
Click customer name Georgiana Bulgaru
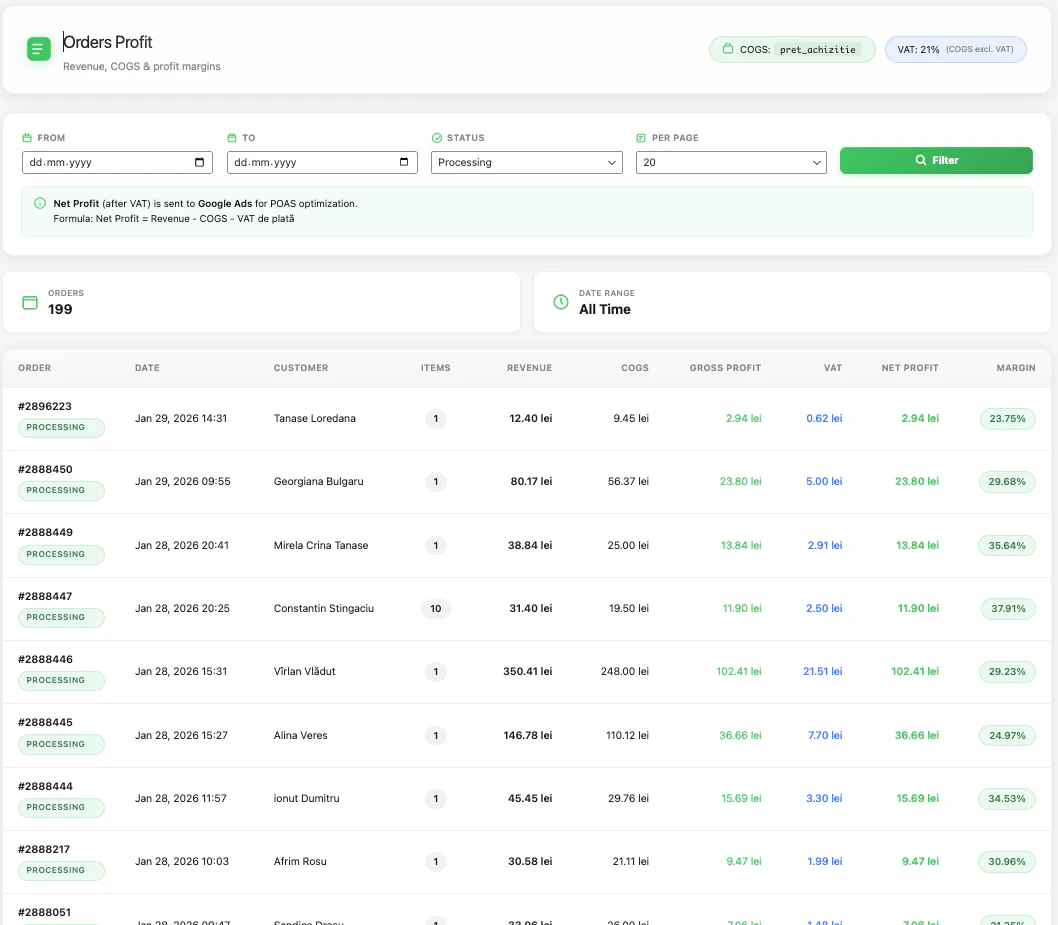[318, 482]
